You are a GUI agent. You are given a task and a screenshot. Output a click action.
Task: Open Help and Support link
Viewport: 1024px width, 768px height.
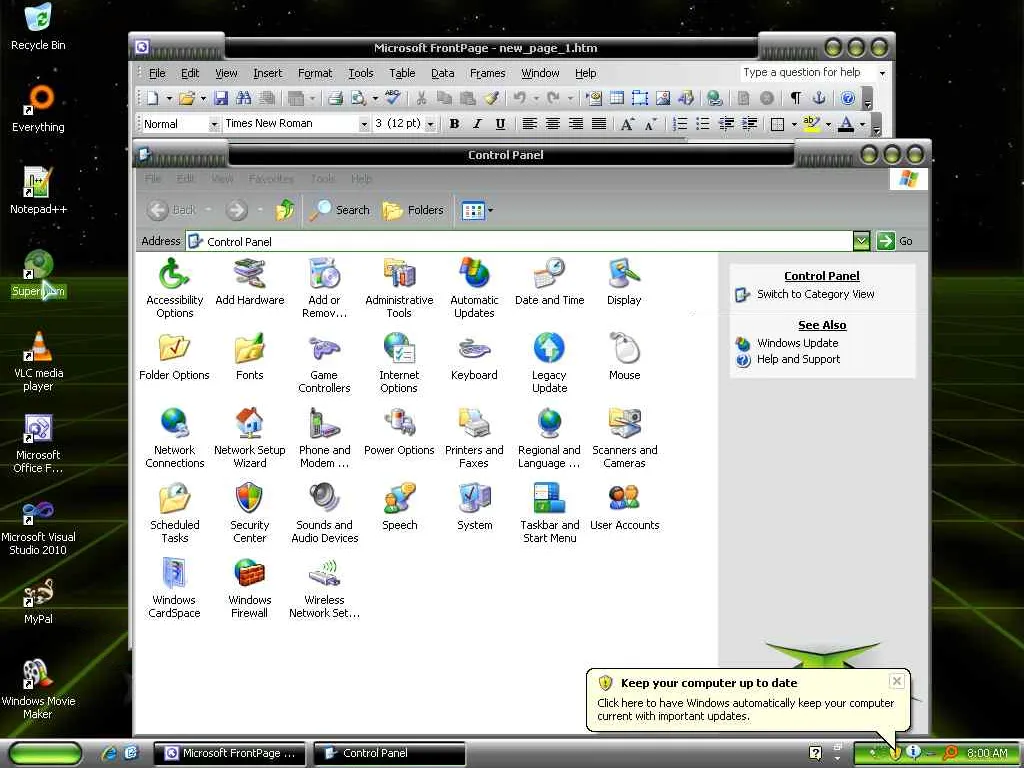[x=798, y=359]
